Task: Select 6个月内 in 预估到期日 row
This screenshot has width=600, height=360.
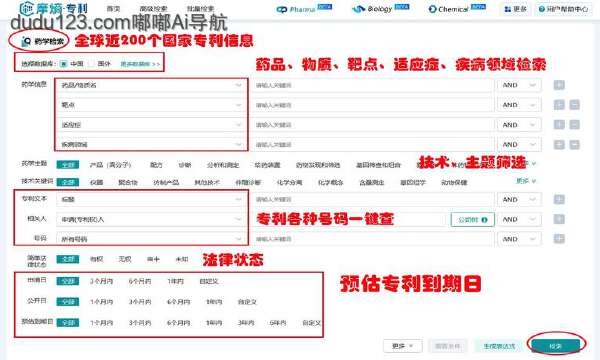Action: (x=178, y=323)
